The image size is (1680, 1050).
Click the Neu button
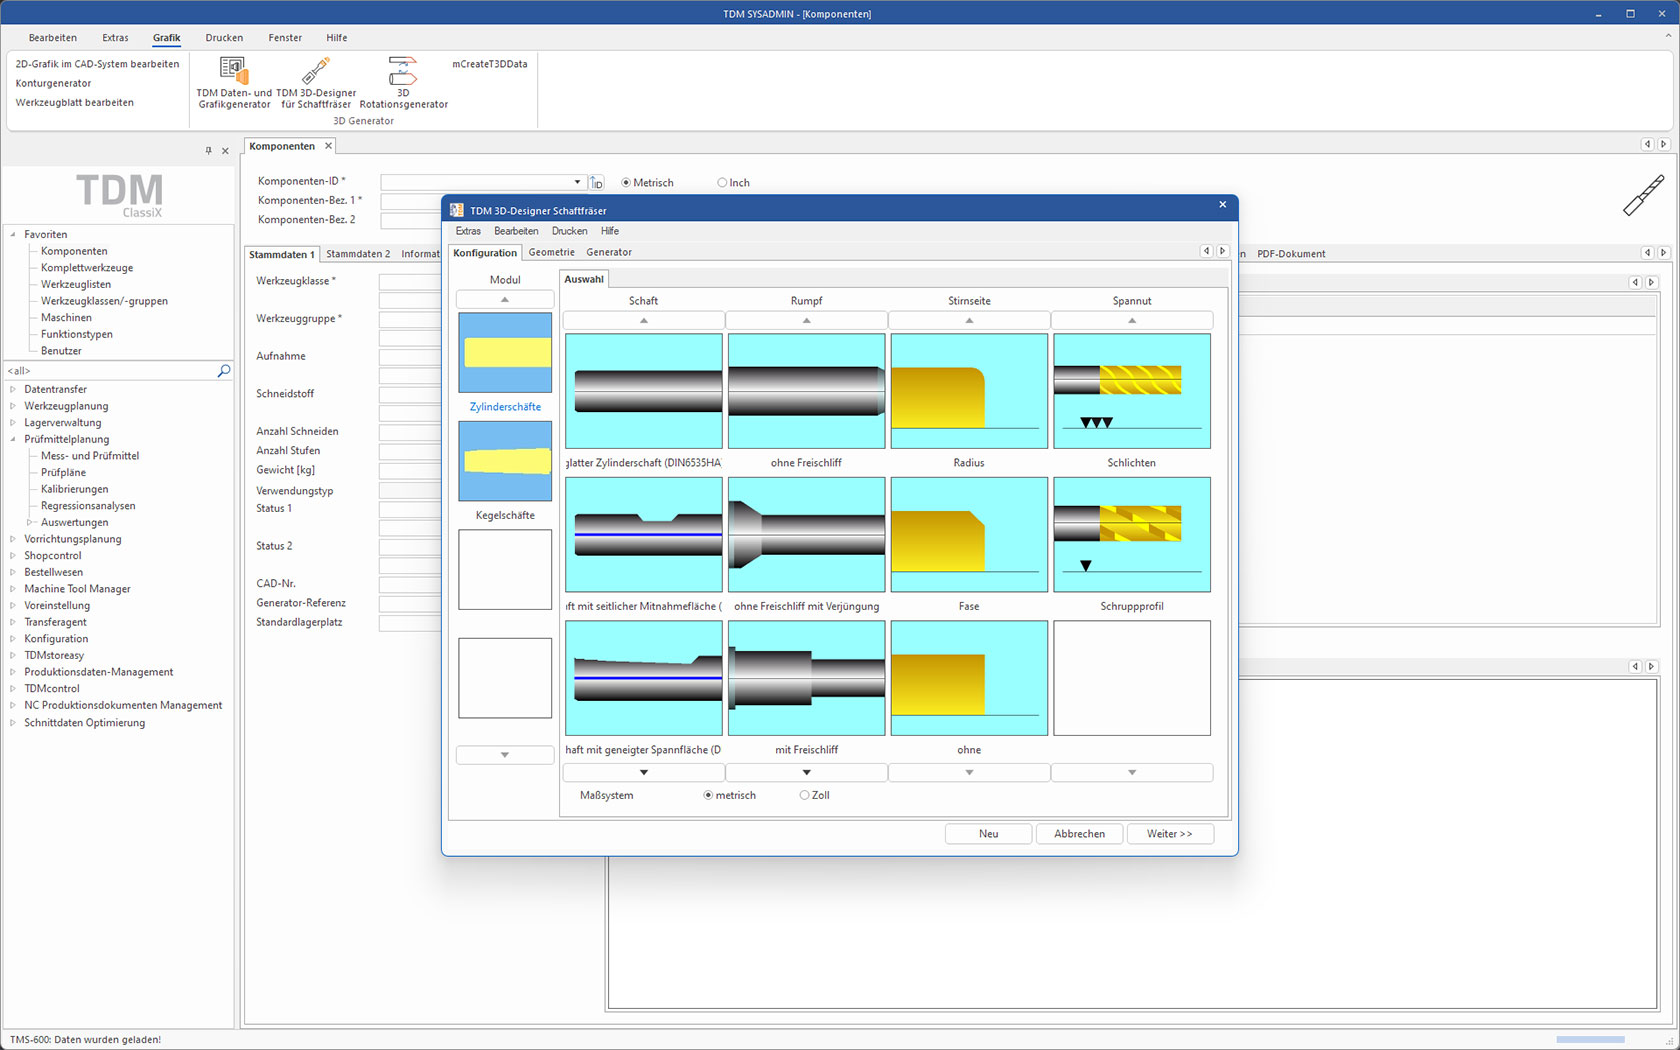(x=988, y=834)
